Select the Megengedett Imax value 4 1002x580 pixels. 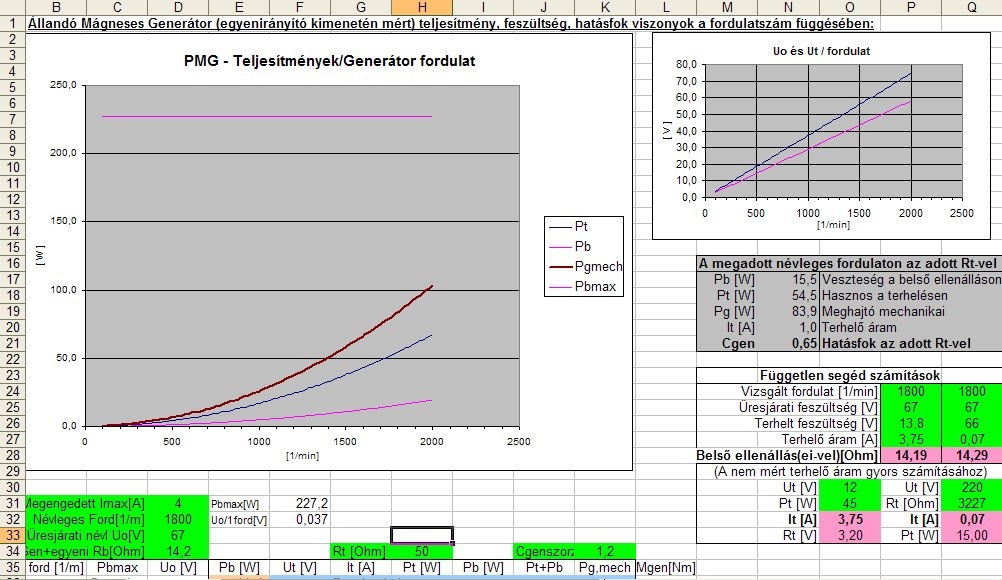coord(178,503)
